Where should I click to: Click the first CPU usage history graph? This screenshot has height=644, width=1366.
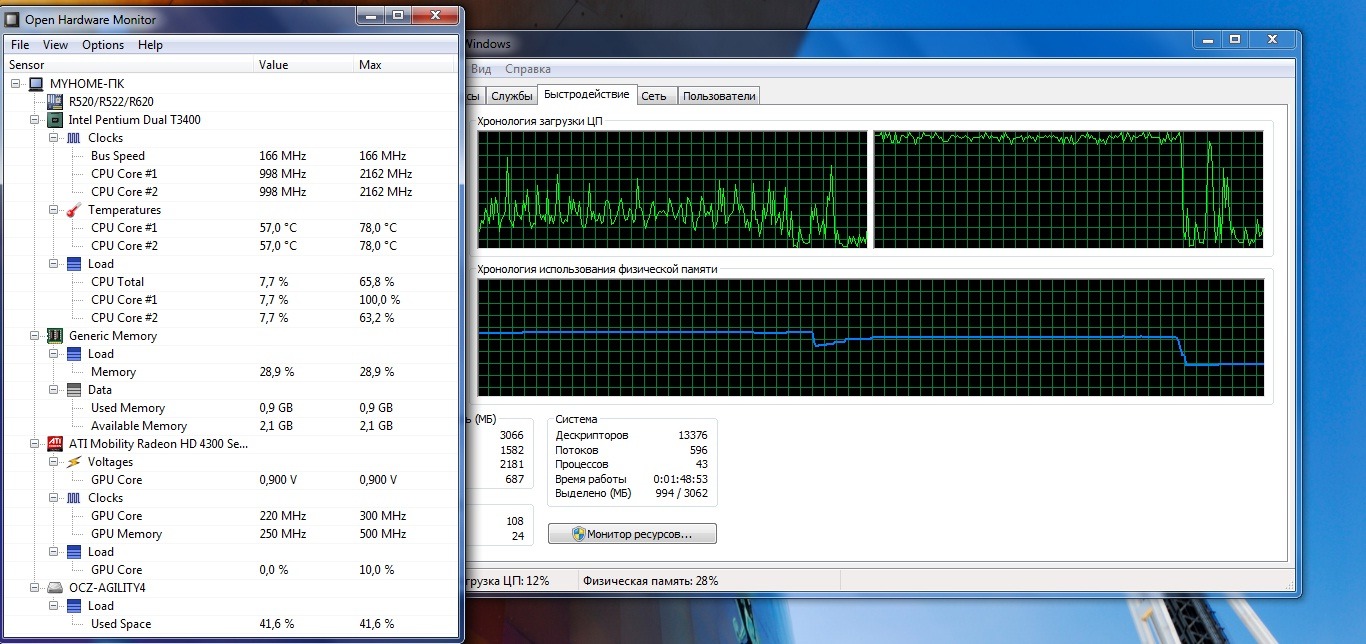coord(672,189)
